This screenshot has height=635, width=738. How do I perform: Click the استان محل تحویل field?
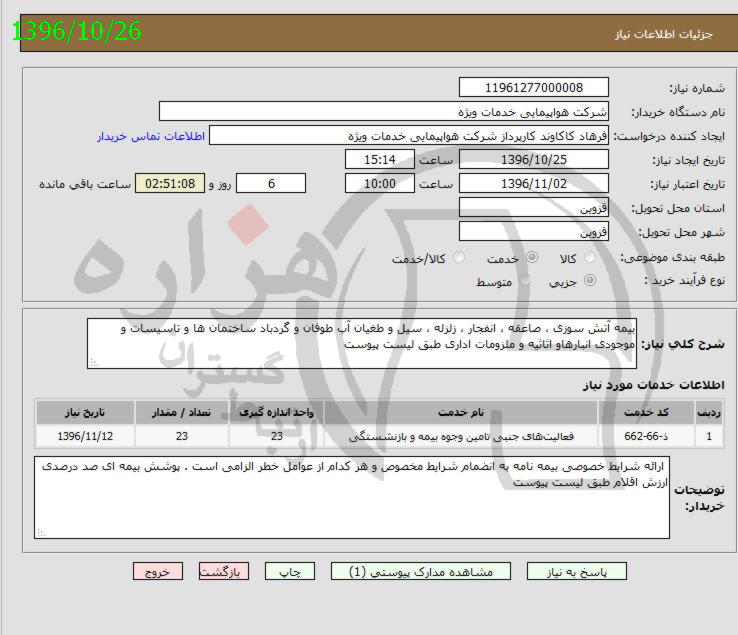(534, 208)
